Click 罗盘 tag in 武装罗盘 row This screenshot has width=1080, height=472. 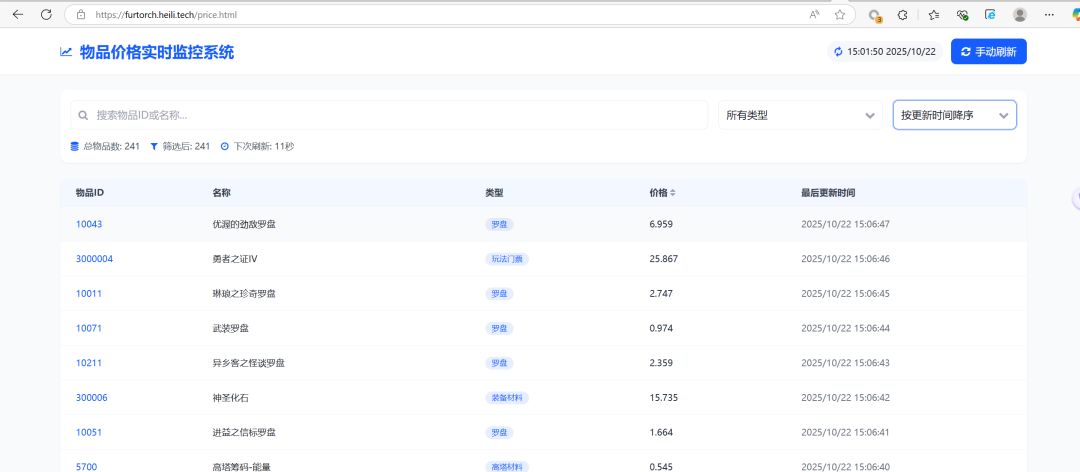point(499,328)
